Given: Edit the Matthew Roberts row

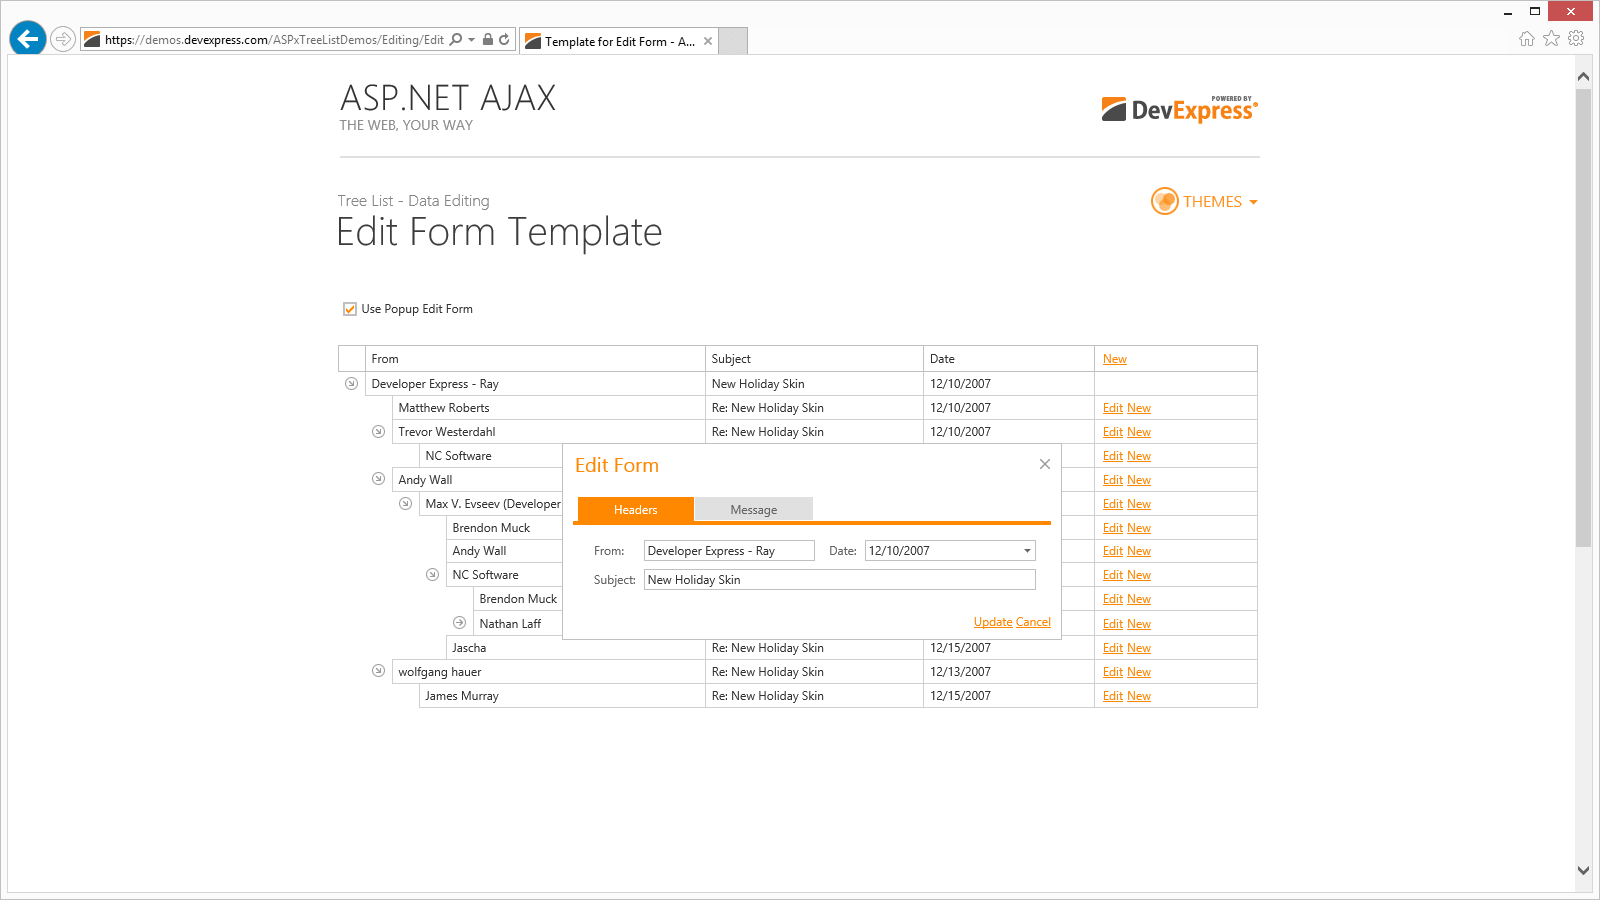Looking at the screenshot, I should coord(1112,408).
